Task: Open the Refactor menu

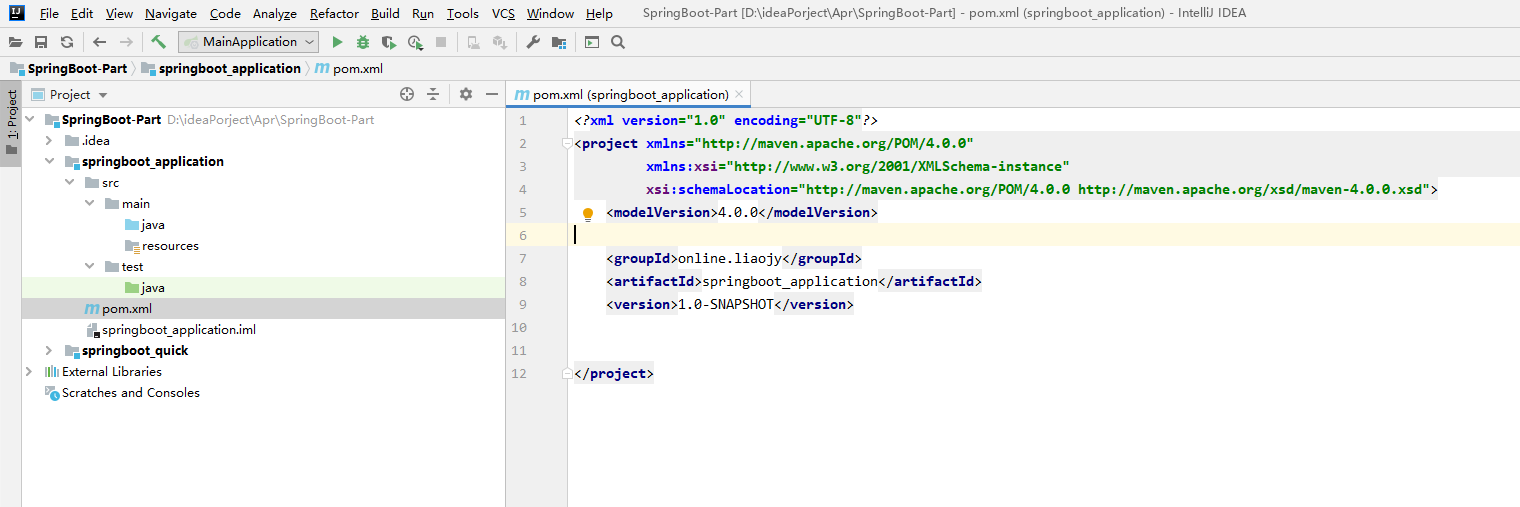Action: [x=334, y=14]
